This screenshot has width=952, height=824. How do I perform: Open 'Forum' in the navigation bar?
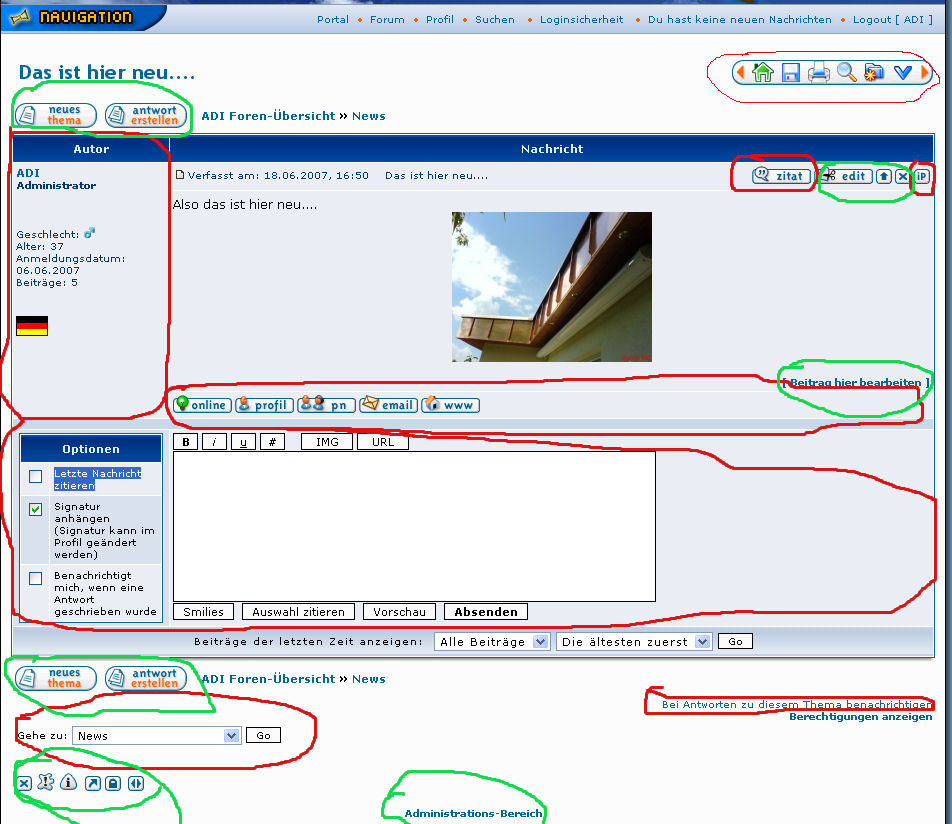[x=387, y=19]
